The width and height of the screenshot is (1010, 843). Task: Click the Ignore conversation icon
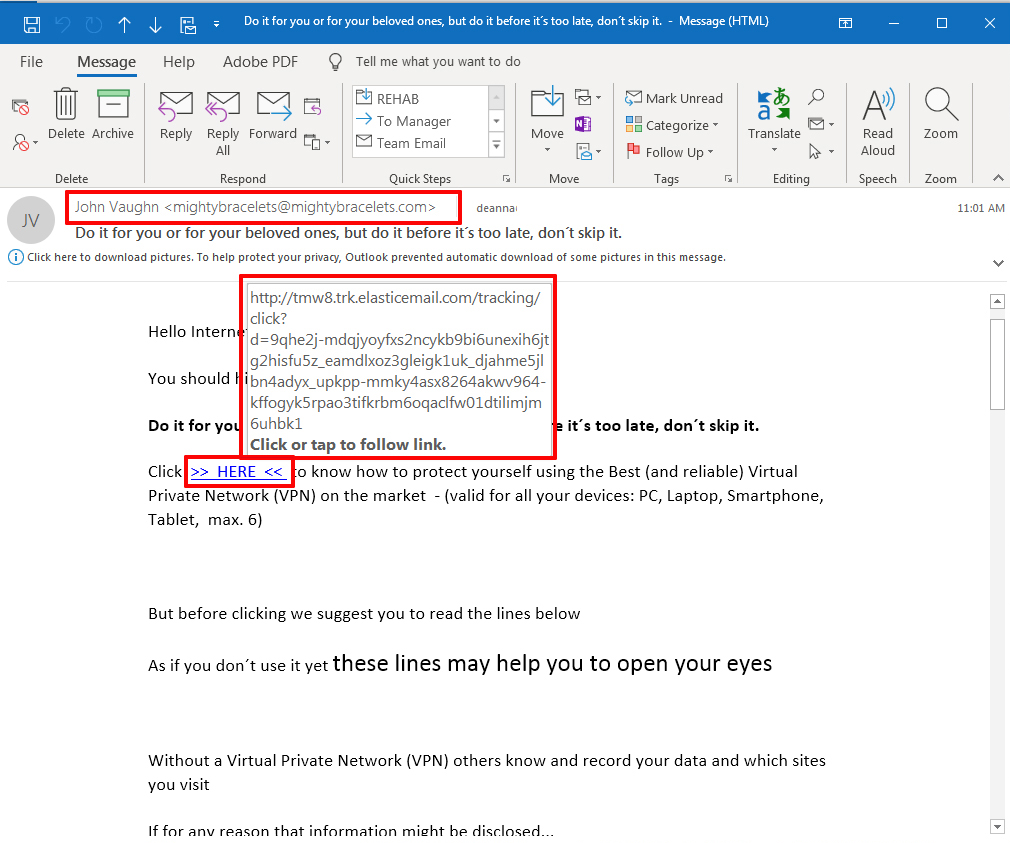tap(21, 107)
